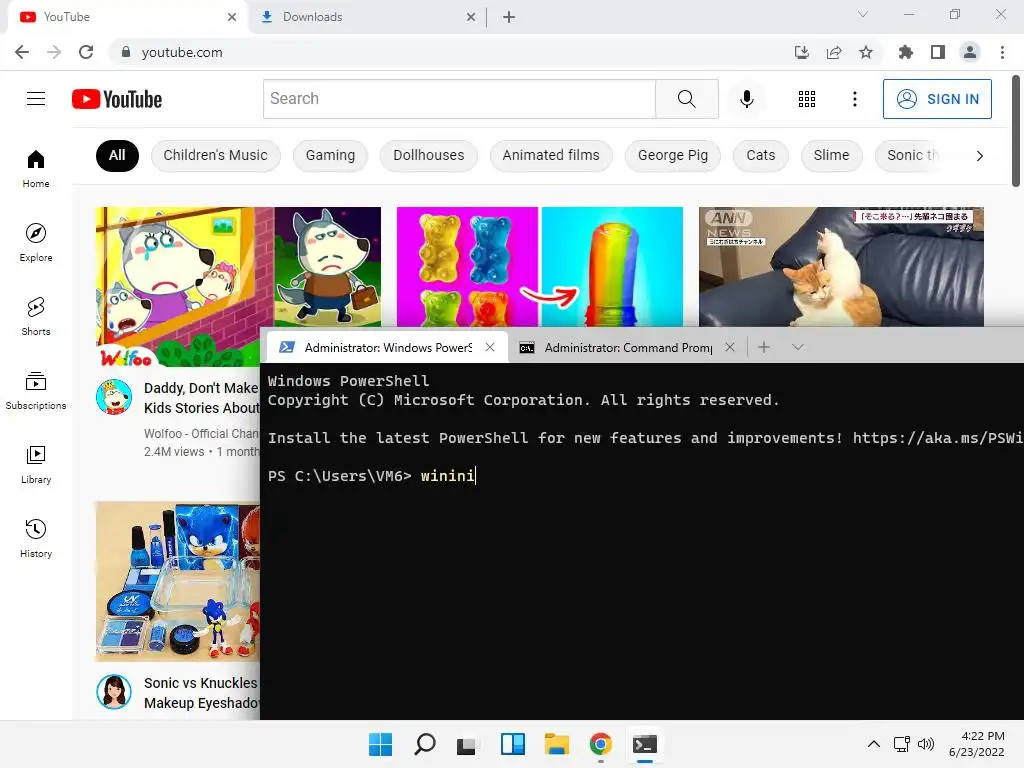Switch to the YouTube browser tab

pos(127,17)
